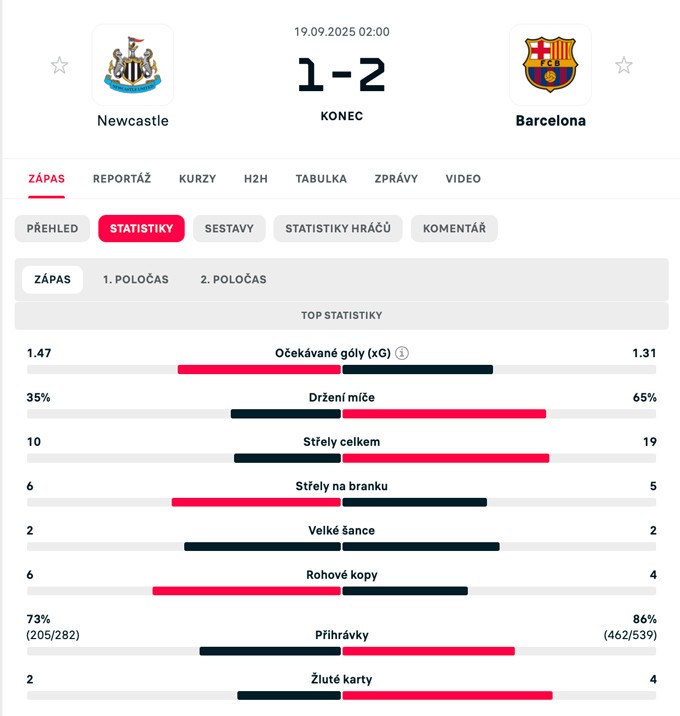This screenshot has height=716, width=680.
Task: Open STATISTIKY HRÁČŮ section
Action: [x=338, y=228]
